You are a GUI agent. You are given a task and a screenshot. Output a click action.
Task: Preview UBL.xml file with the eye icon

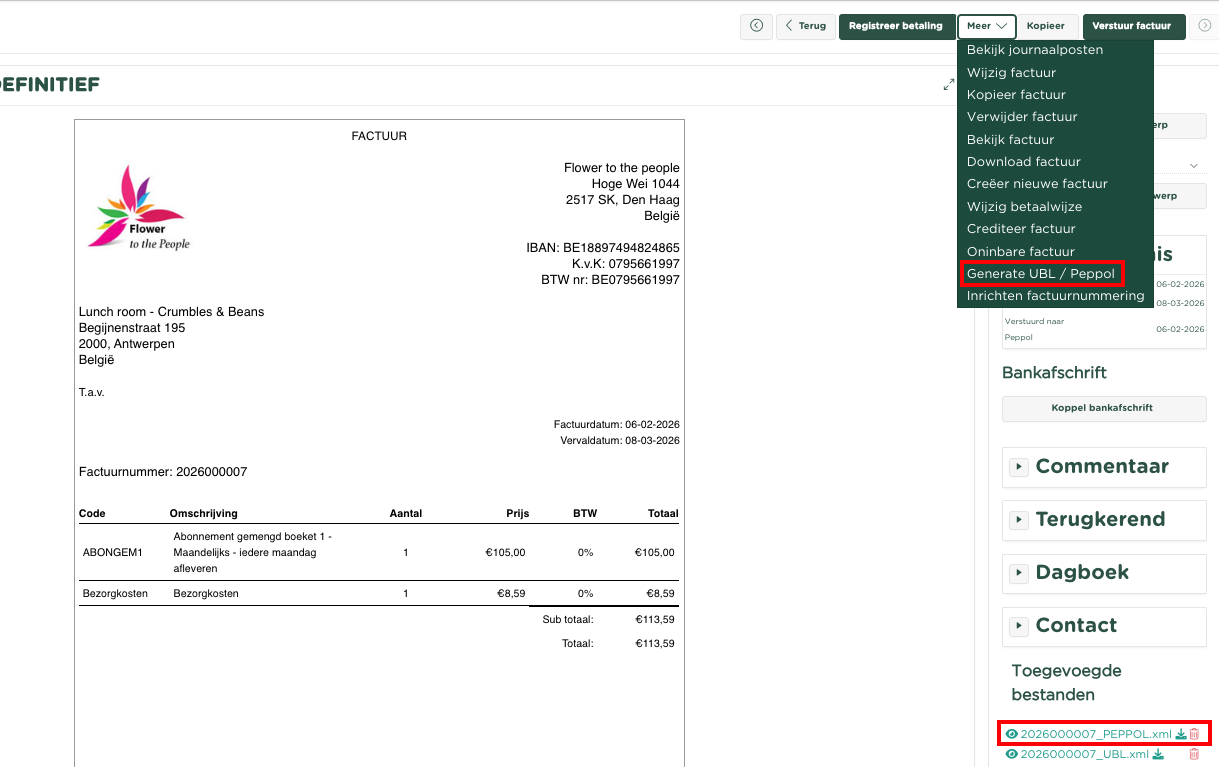(x=1011, y=755)
